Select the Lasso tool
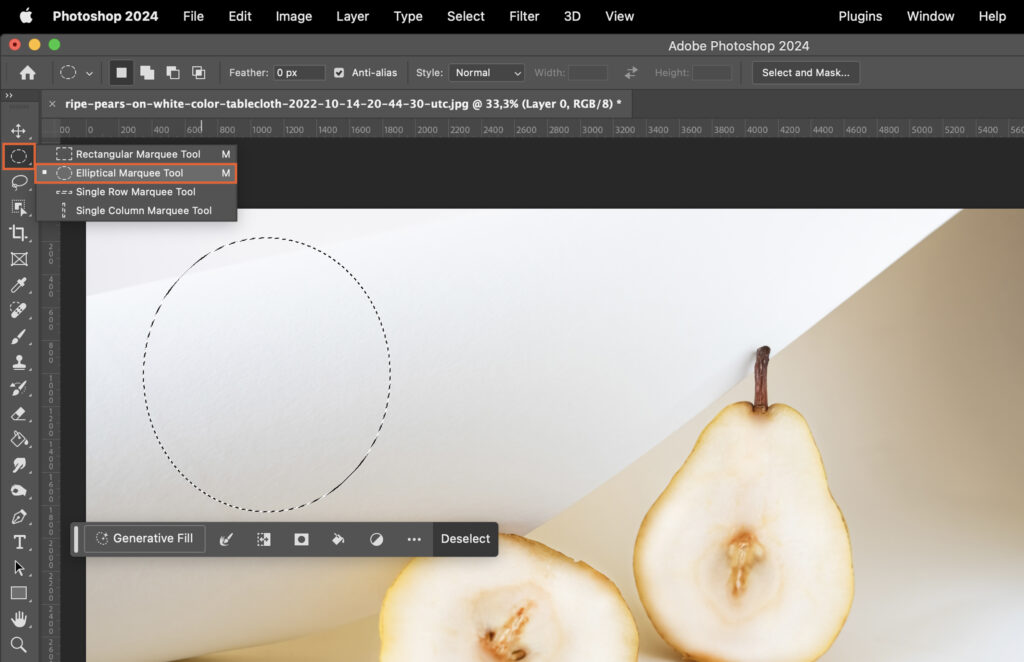The height and width of the screenshot is (662, 1024). (21, 182)
